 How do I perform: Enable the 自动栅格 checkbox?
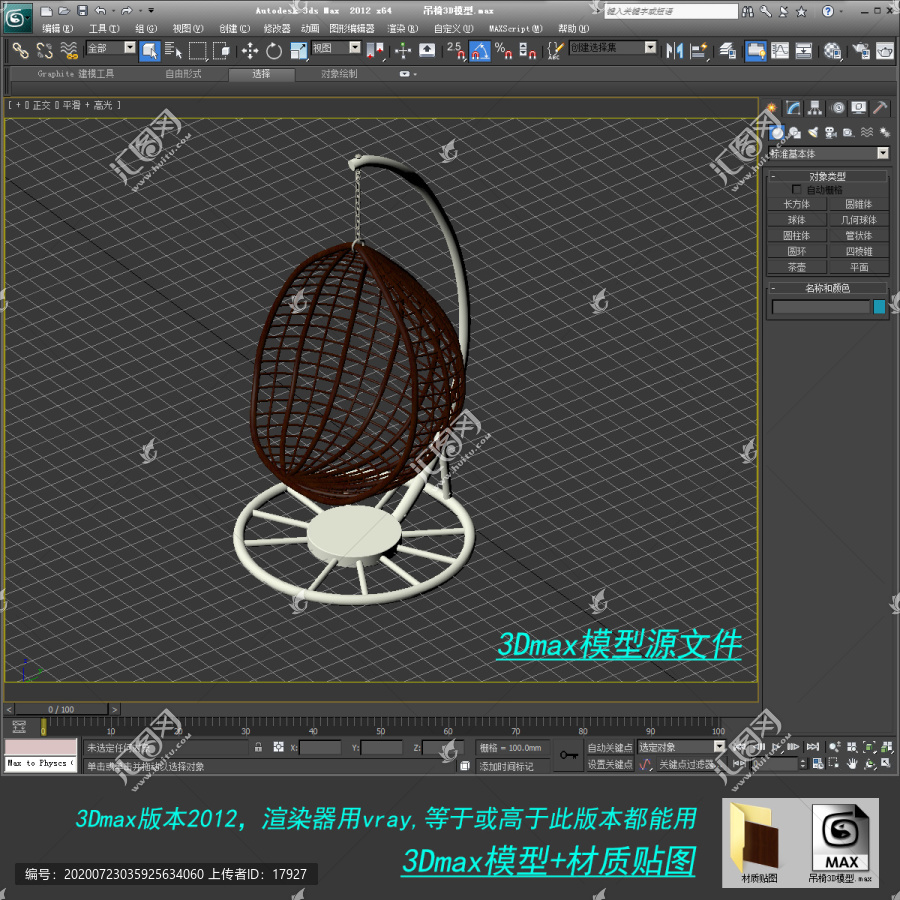[x=796, y=189]
